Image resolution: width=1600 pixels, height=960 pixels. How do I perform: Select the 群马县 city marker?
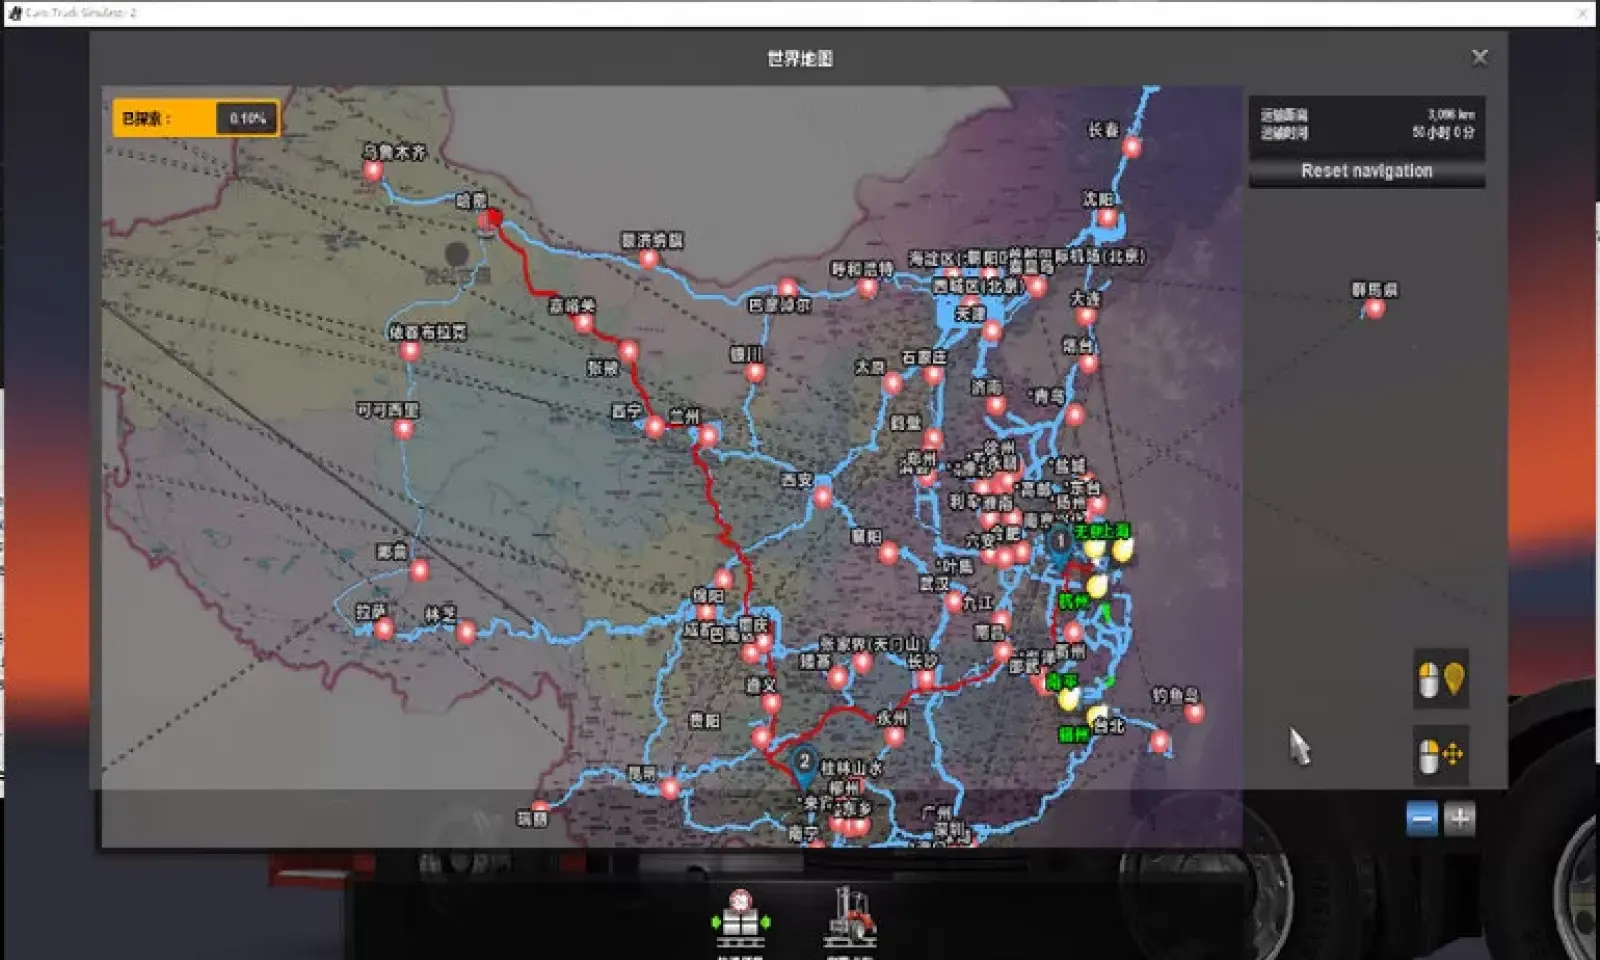coord(1375,308)
